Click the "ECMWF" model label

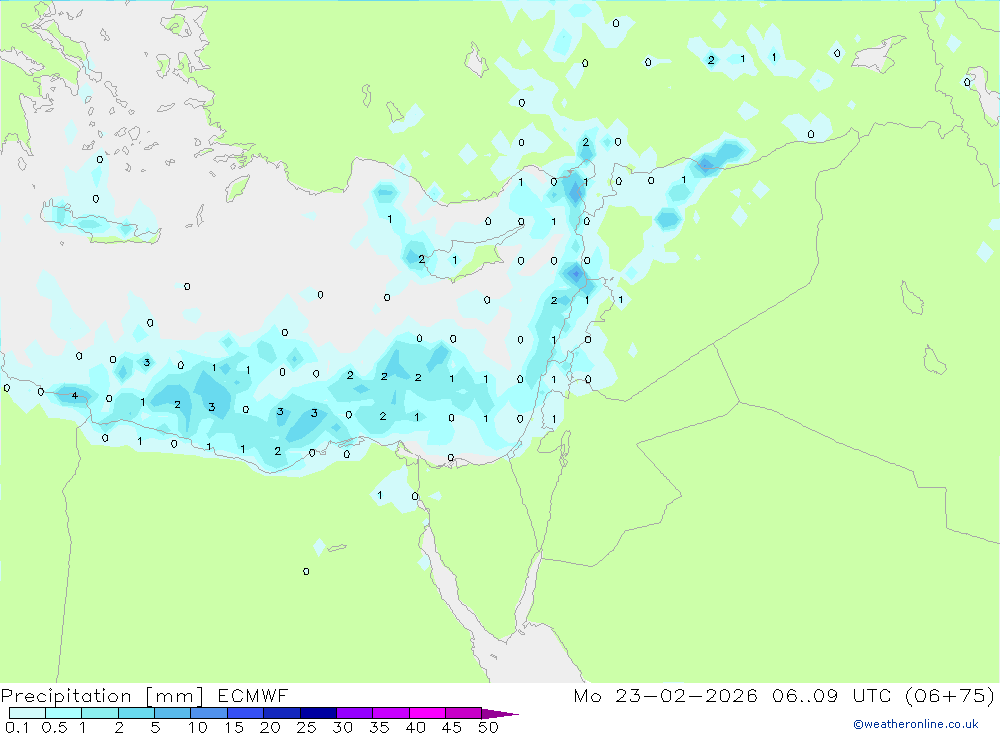click(253, 695)
